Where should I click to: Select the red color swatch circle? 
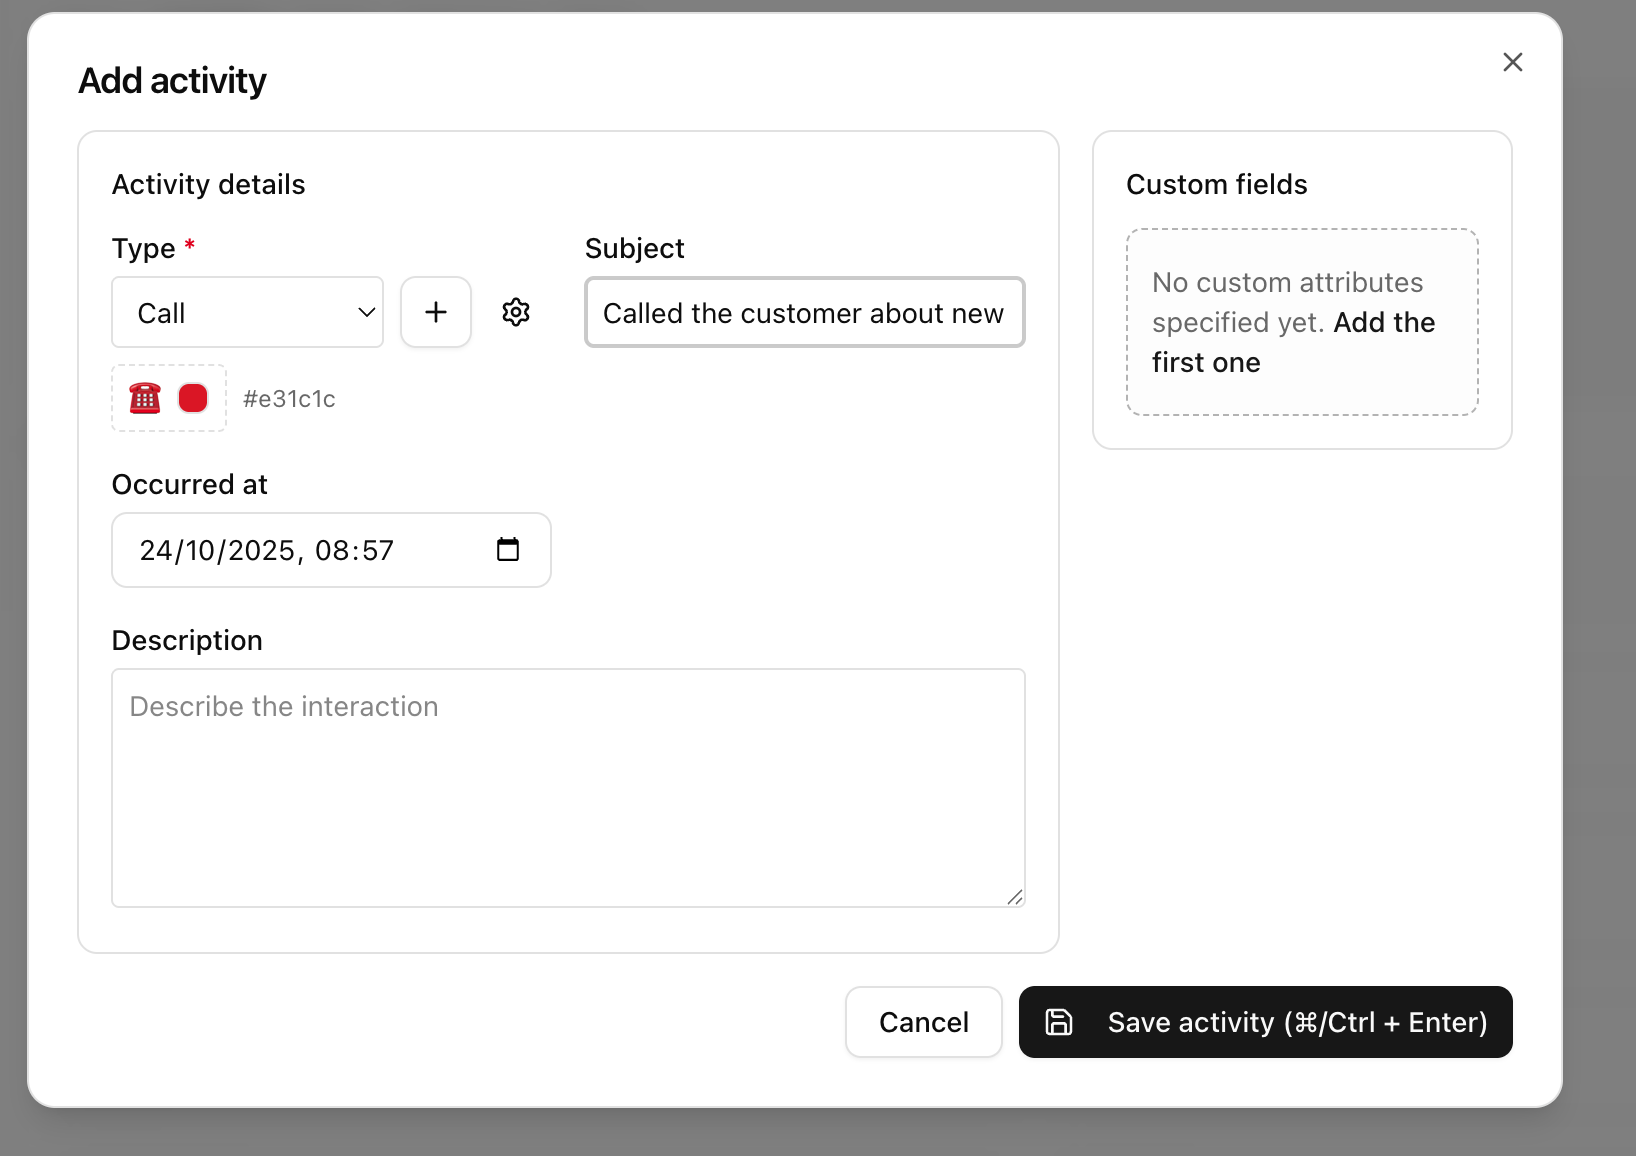[193, 397]
